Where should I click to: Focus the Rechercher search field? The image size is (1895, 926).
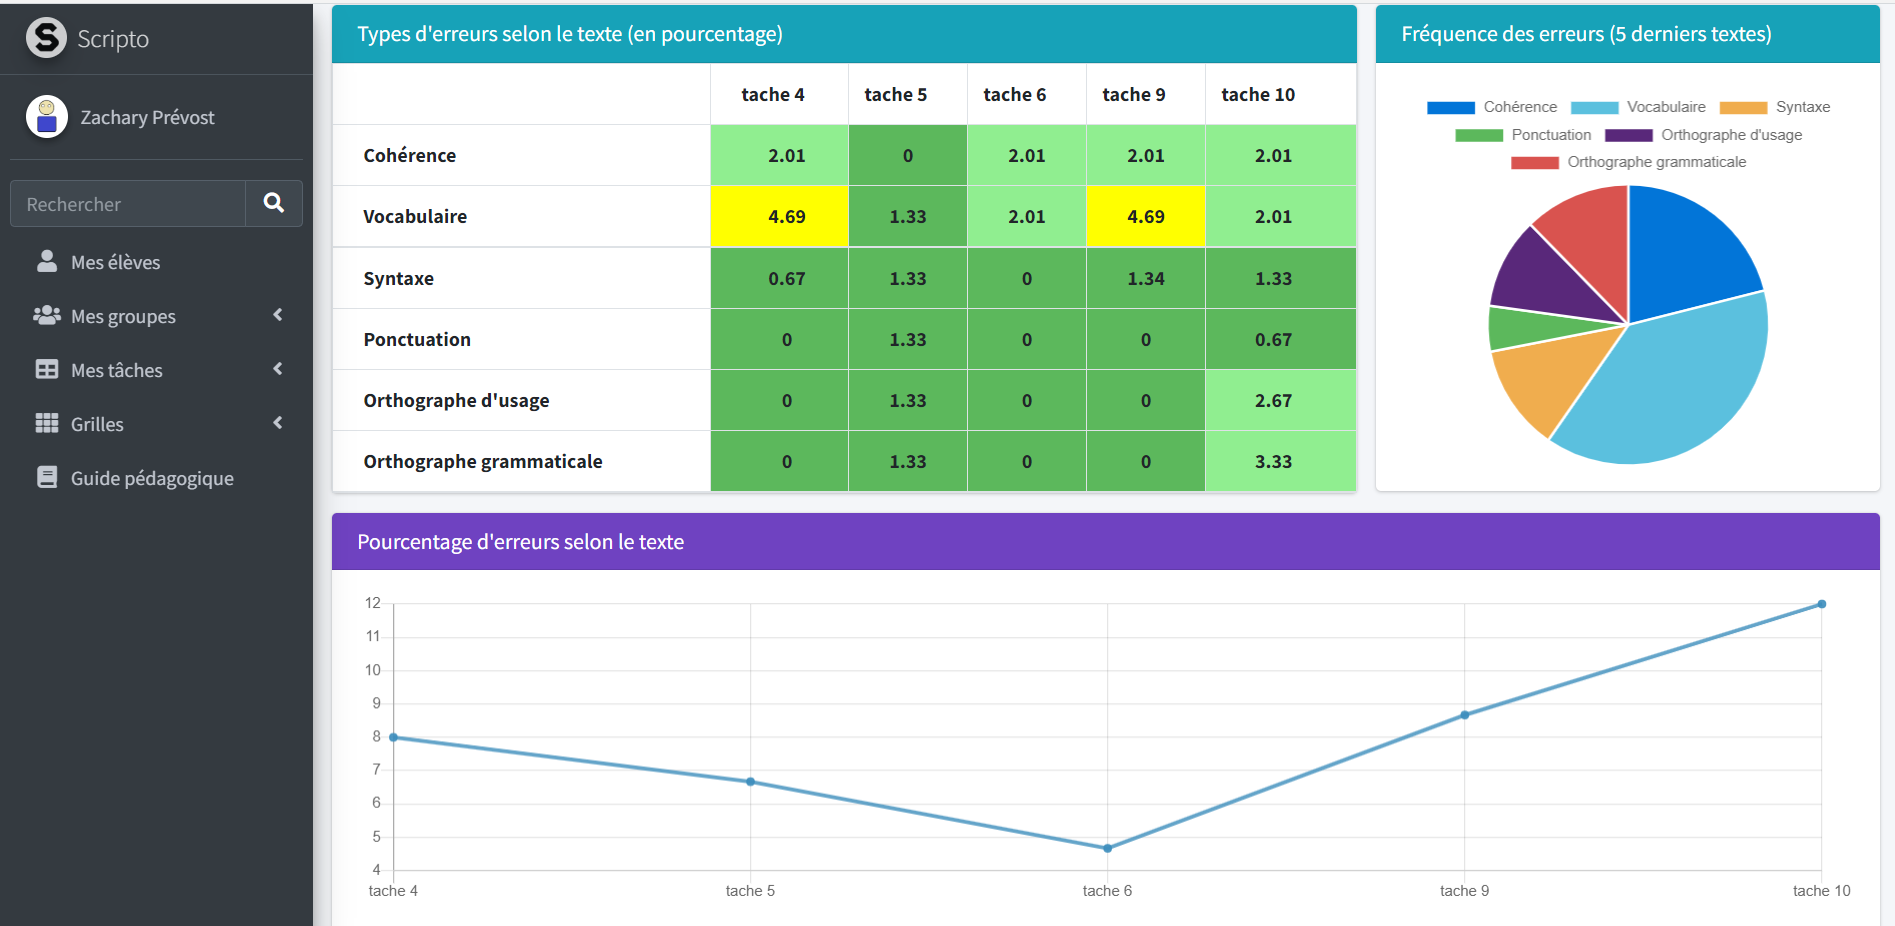click(x=128, y=204)
